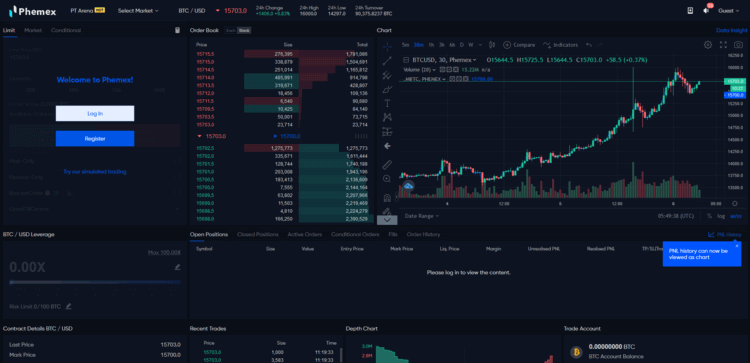Toggle log scale on the chart
Image resolution: width=750 pixels, height=363 pixels.
721,216
